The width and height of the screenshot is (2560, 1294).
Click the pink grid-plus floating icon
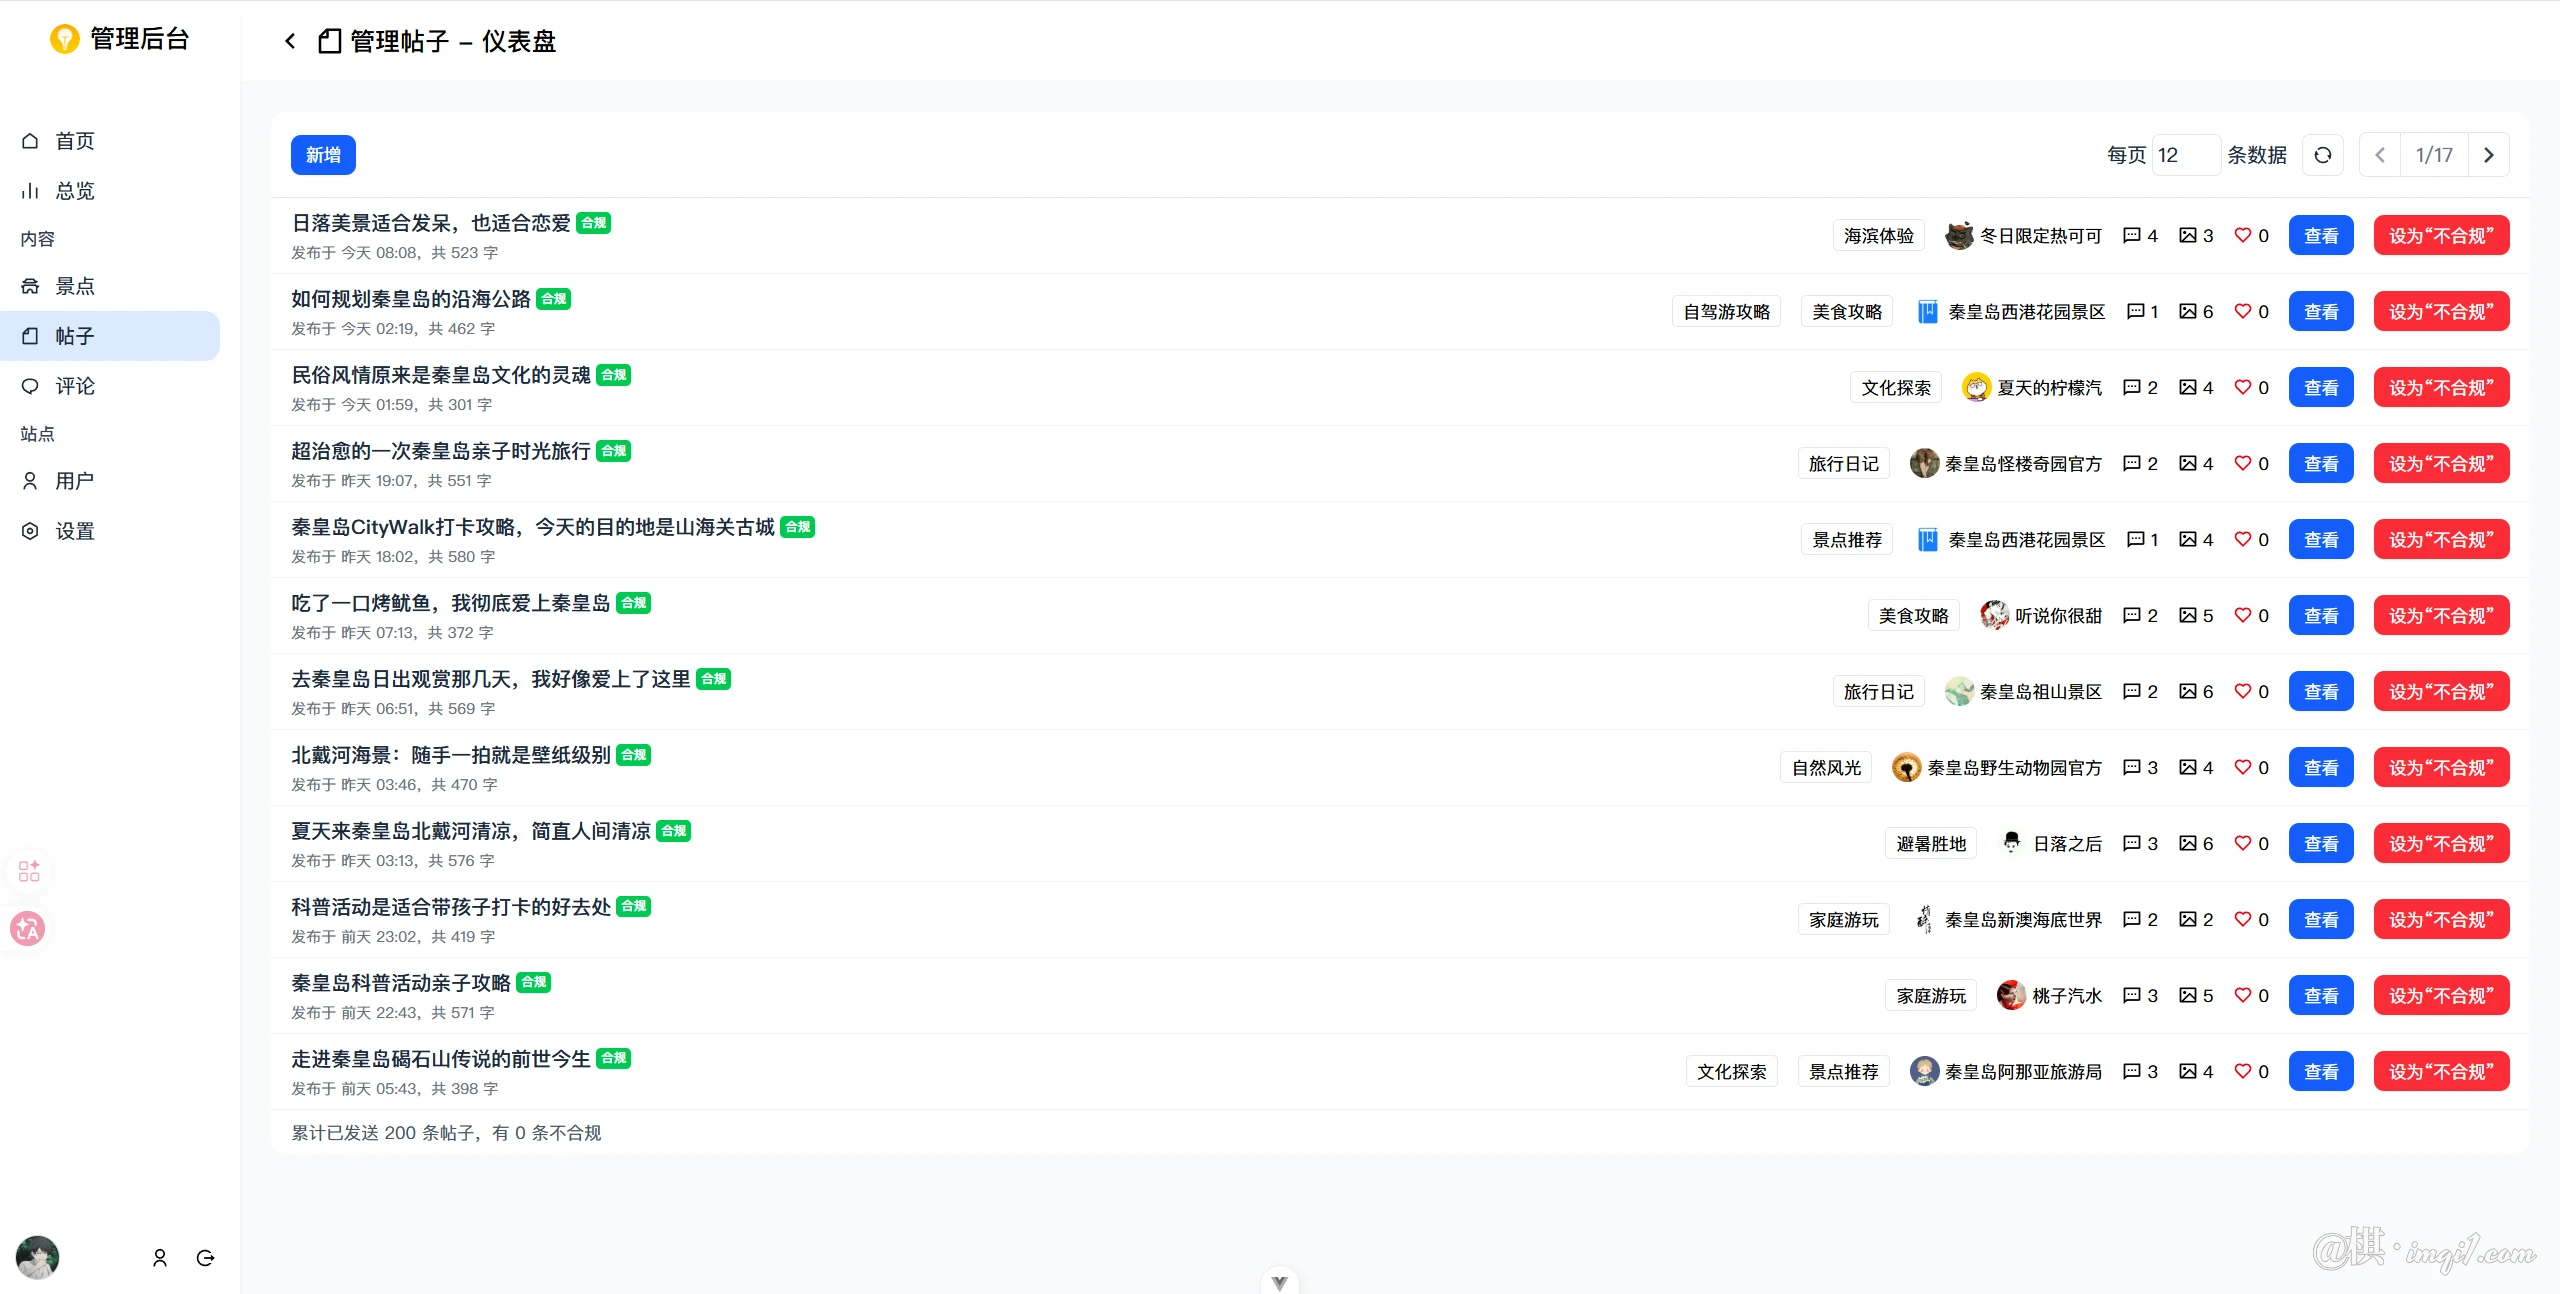tap(28, 871)
